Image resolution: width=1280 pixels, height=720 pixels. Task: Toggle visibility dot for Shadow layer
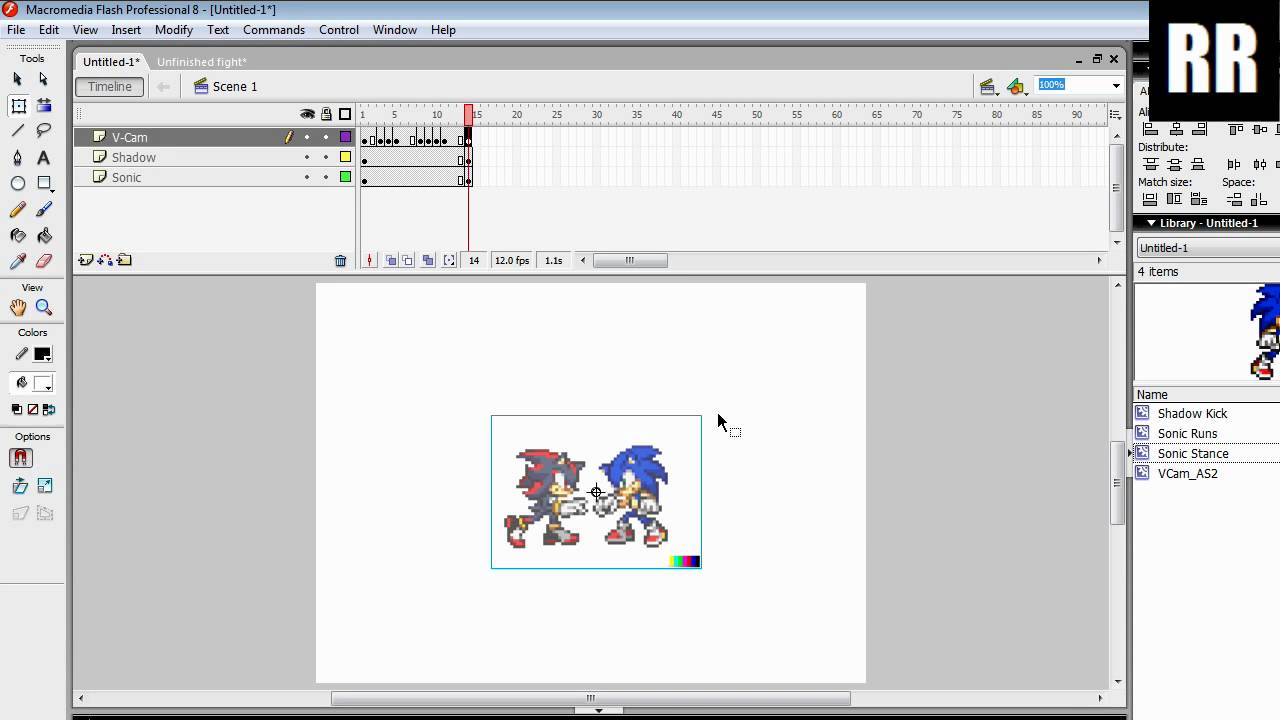point(307,157)
